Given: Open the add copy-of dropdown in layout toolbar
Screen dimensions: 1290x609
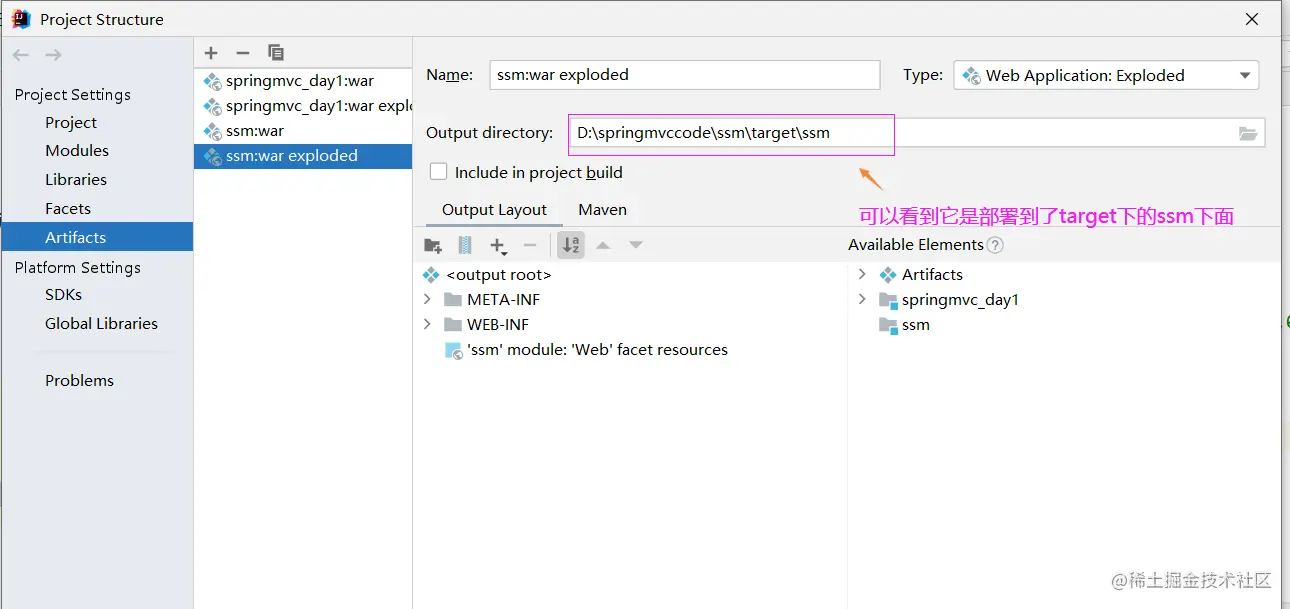Looking at the screenshot, I should [x=498, y=245].
